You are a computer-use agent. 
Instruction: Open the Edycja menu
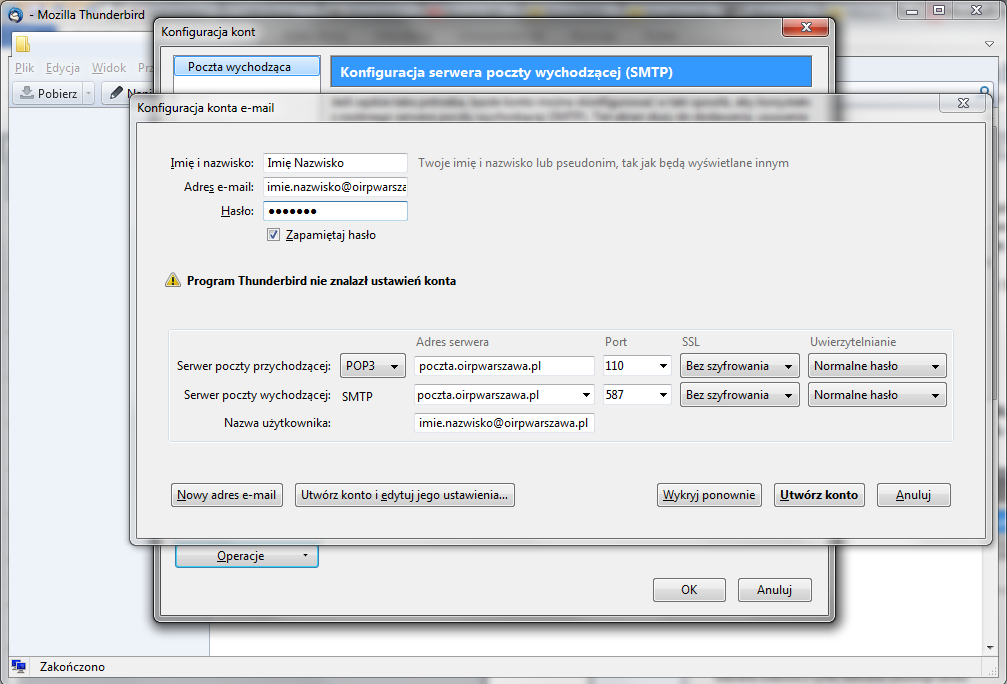[63, 67]
